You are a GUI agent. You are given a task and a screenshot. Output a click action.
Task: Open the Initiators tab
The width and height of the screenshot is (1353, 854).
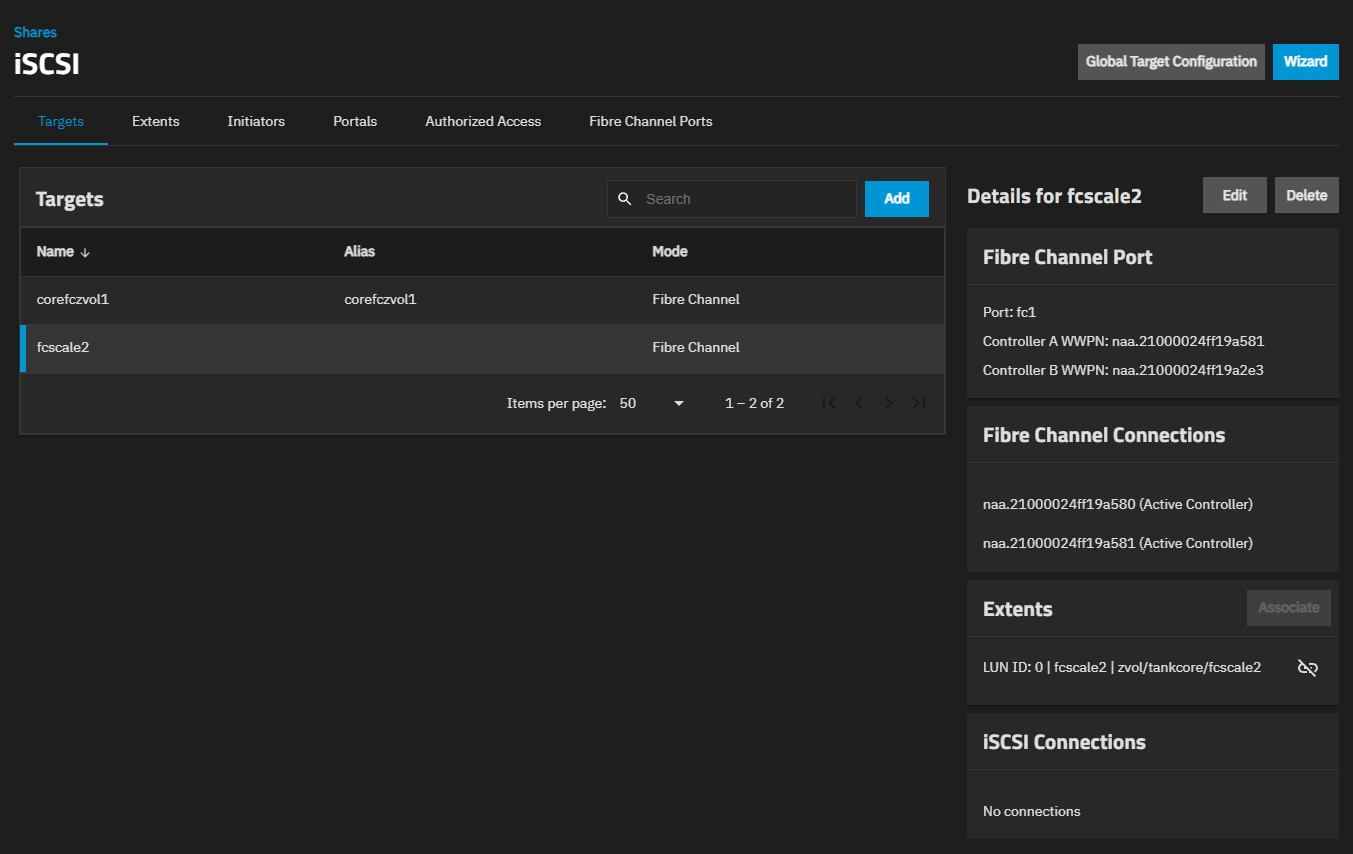pos(256,121)
